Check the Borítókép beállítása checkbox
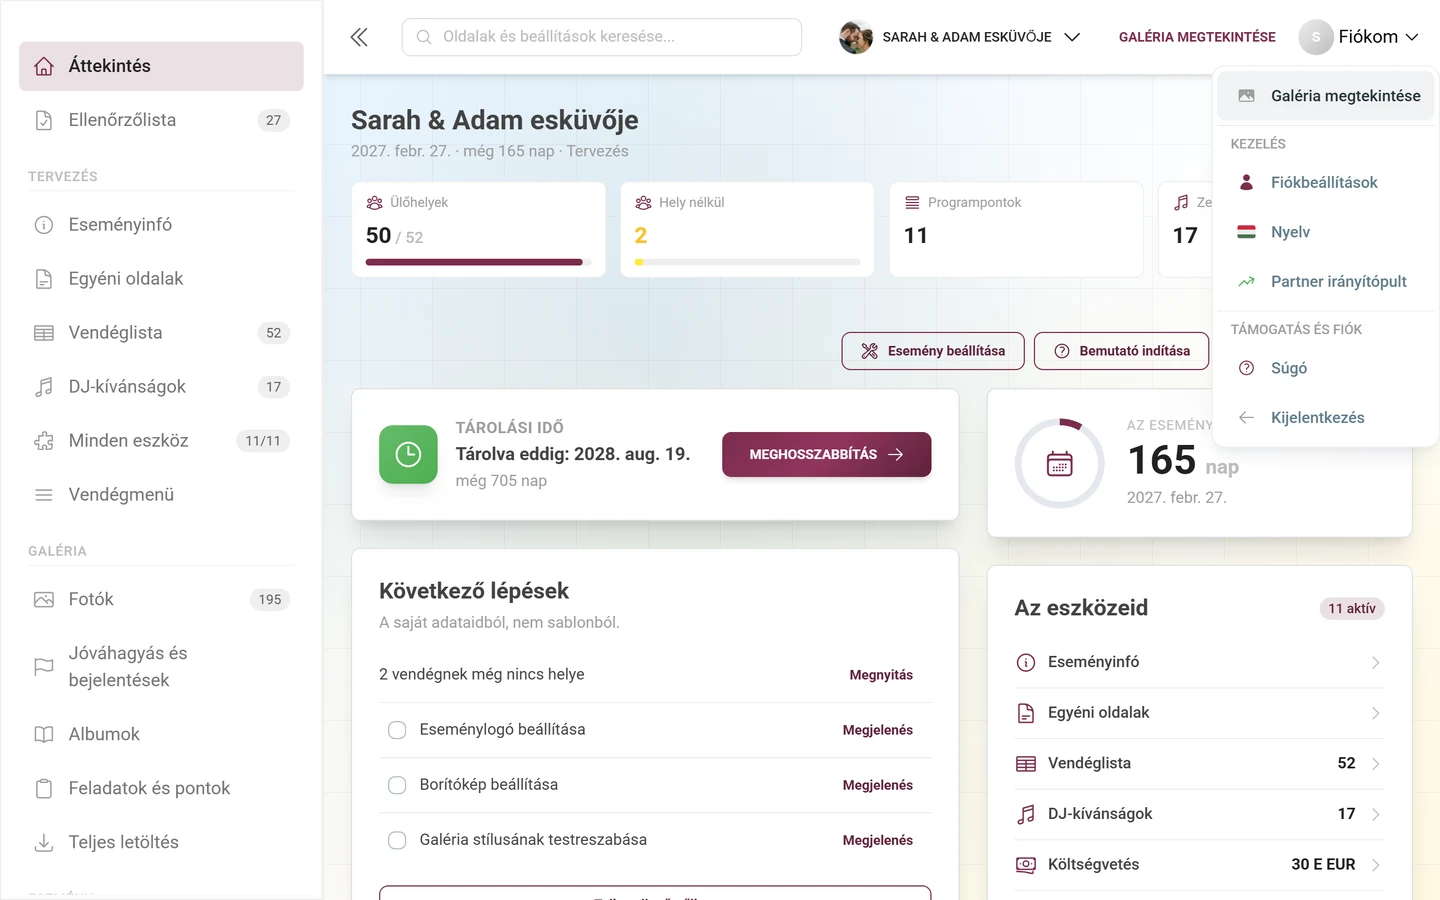This screenshot has height=900, width=1440. [x=397, y=785]
